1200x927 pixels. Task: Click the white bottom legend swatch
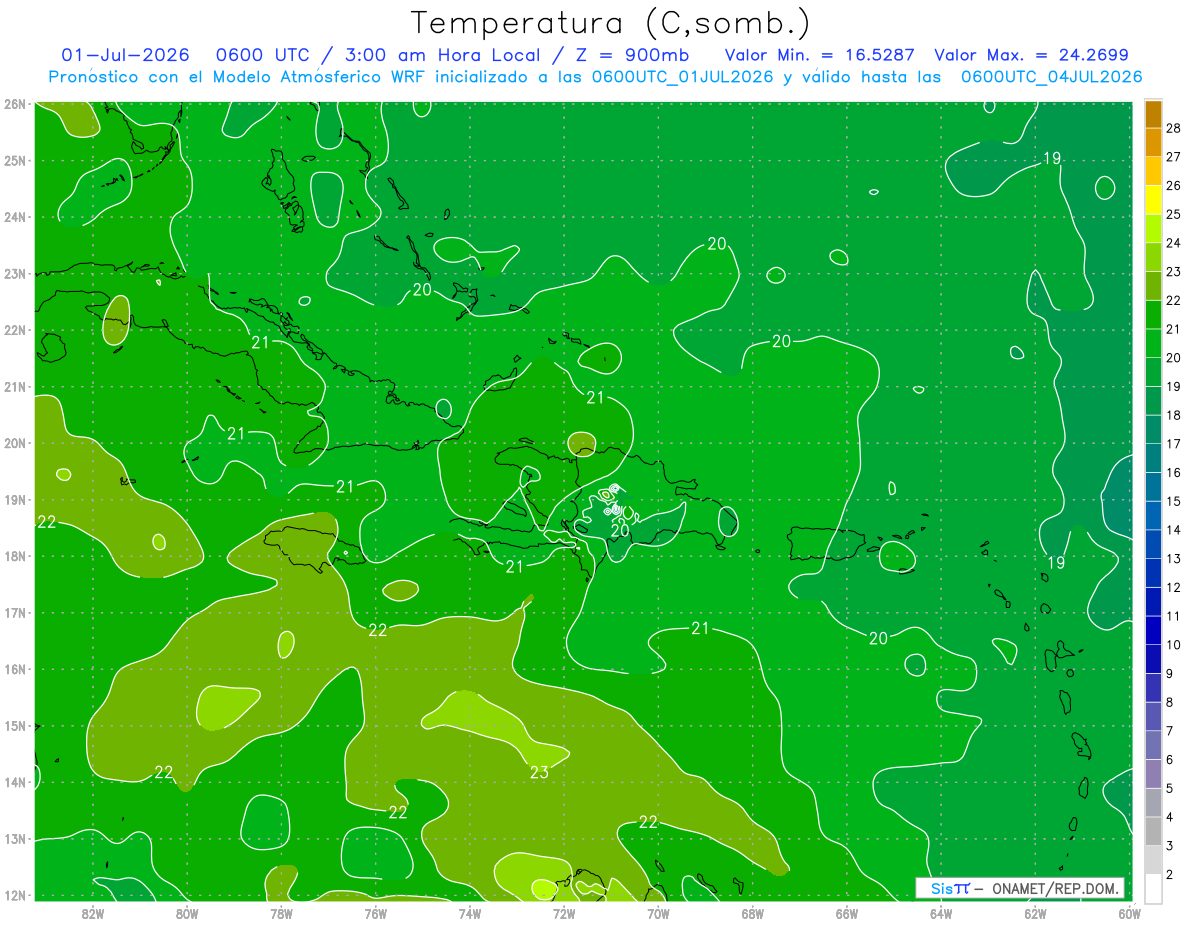coord(1154,888)
